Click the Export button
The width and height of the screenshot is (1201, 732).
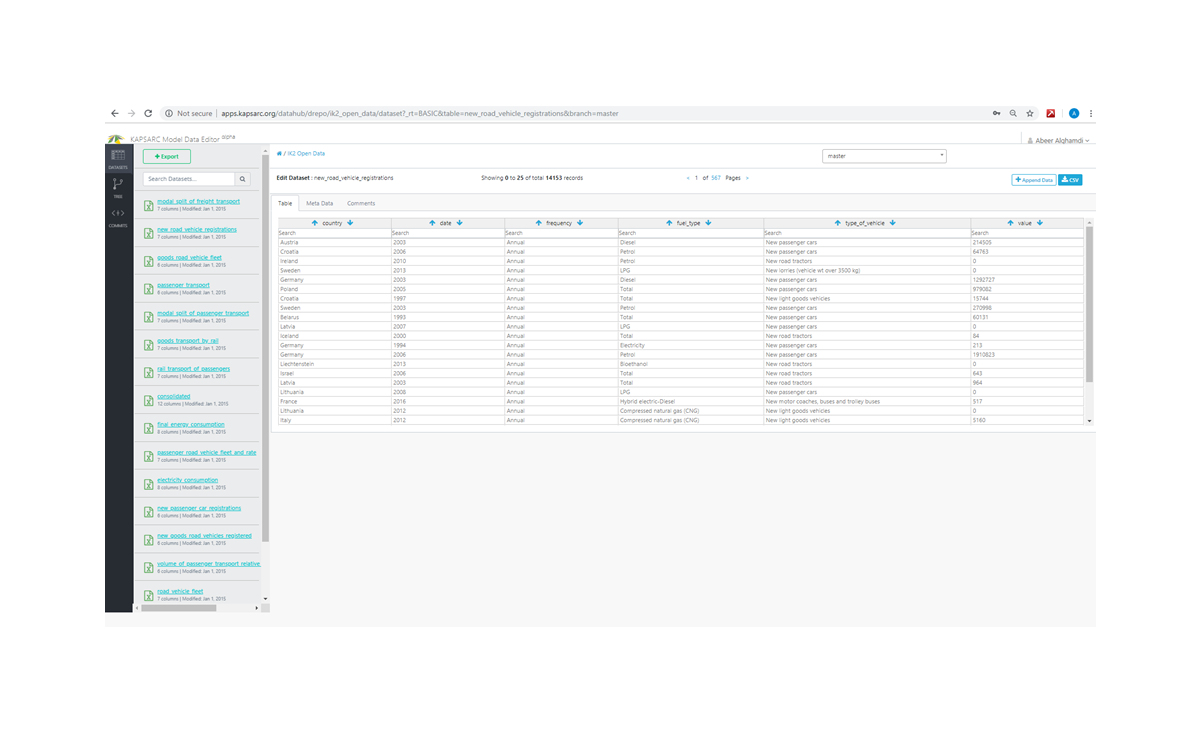coord(167,156)
